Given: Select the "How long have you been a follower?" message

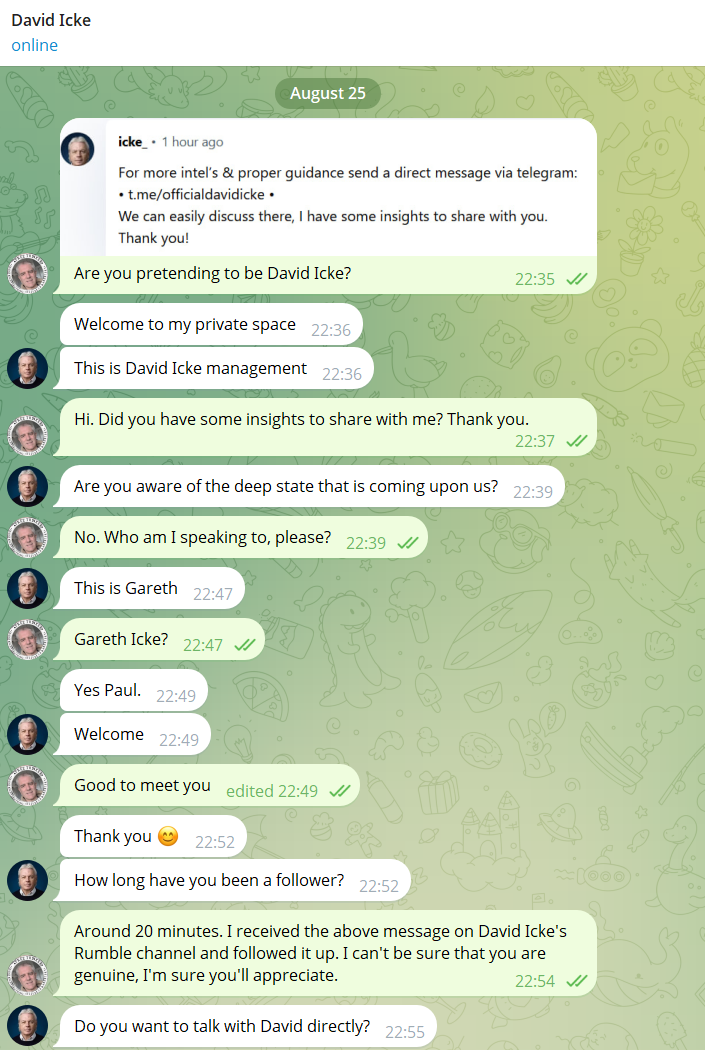Looking at the screenshot, I should point(209,881).
